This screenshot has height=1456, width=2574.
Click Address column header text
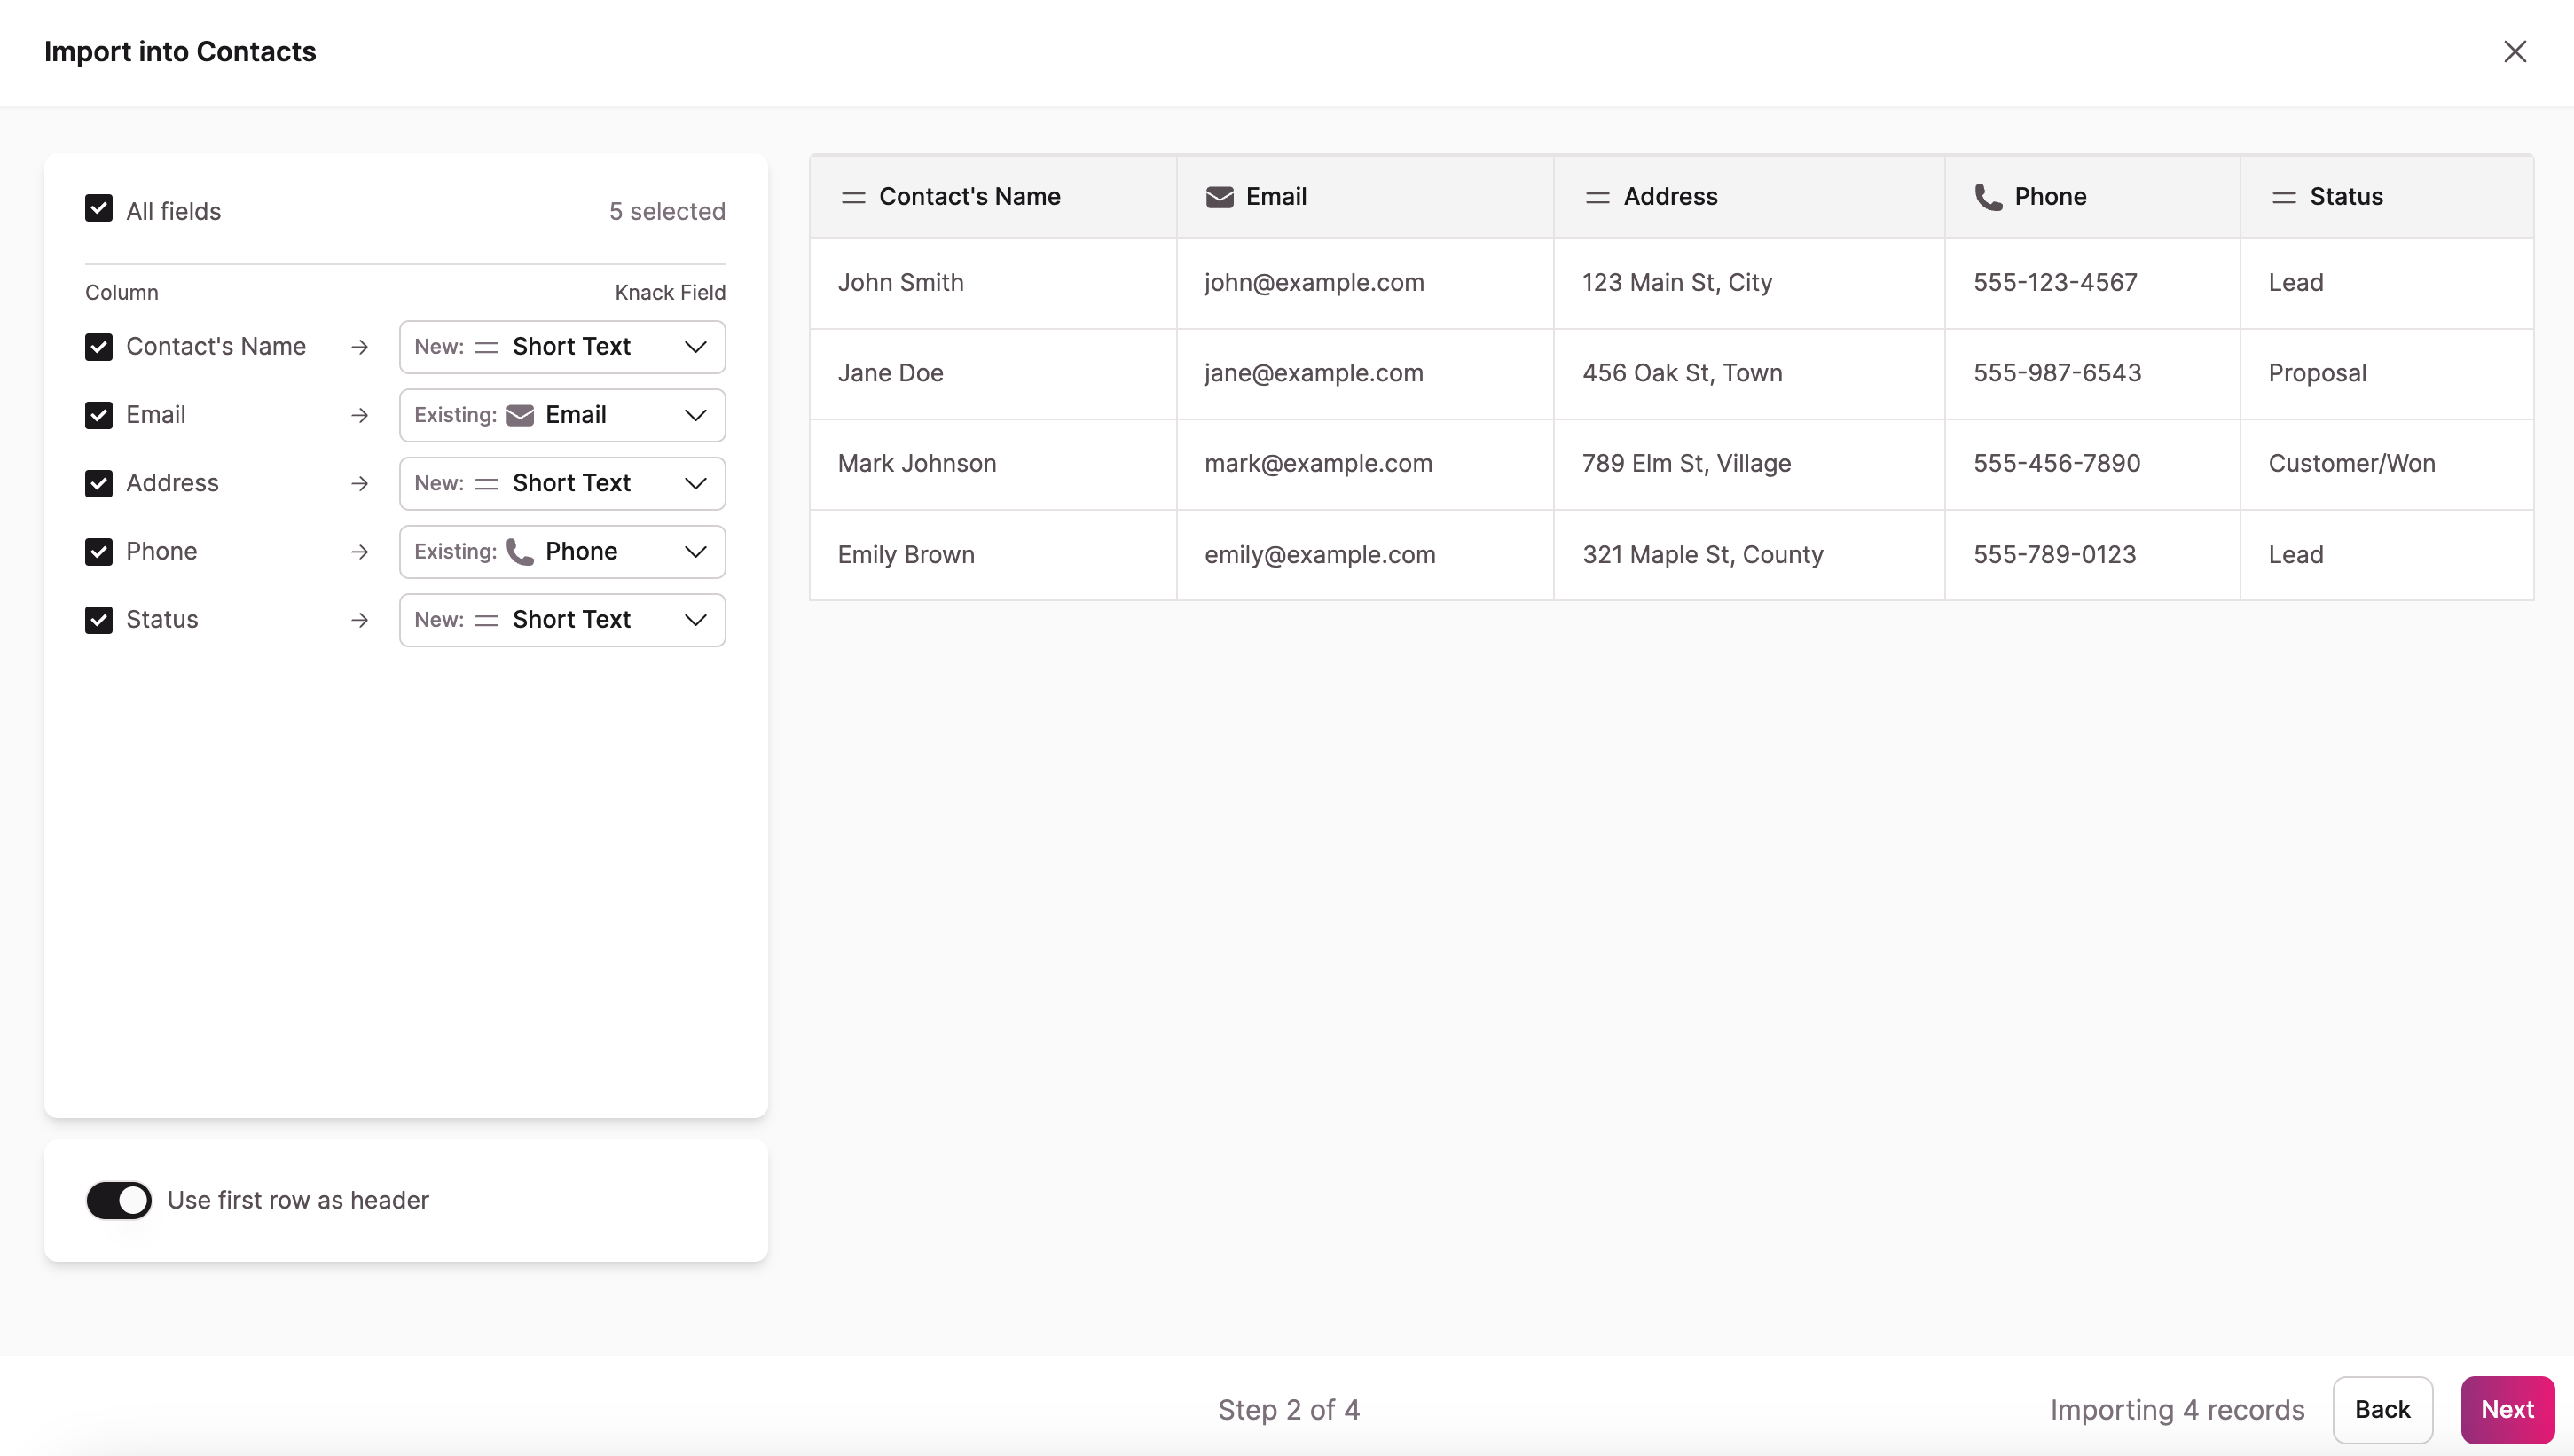[x=1670, y=197]
